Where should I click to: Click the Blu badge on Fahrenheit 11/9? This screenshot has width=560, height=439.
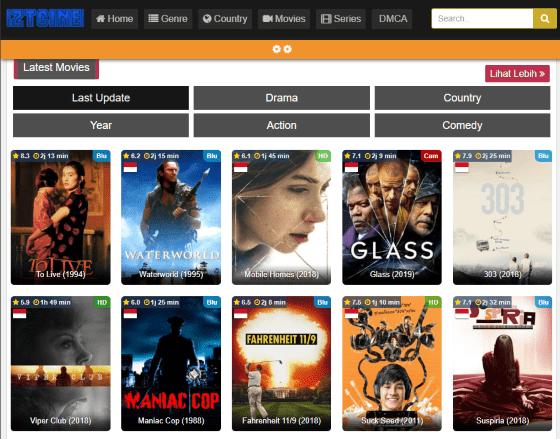pyautogui.click(x=322, y=302)
